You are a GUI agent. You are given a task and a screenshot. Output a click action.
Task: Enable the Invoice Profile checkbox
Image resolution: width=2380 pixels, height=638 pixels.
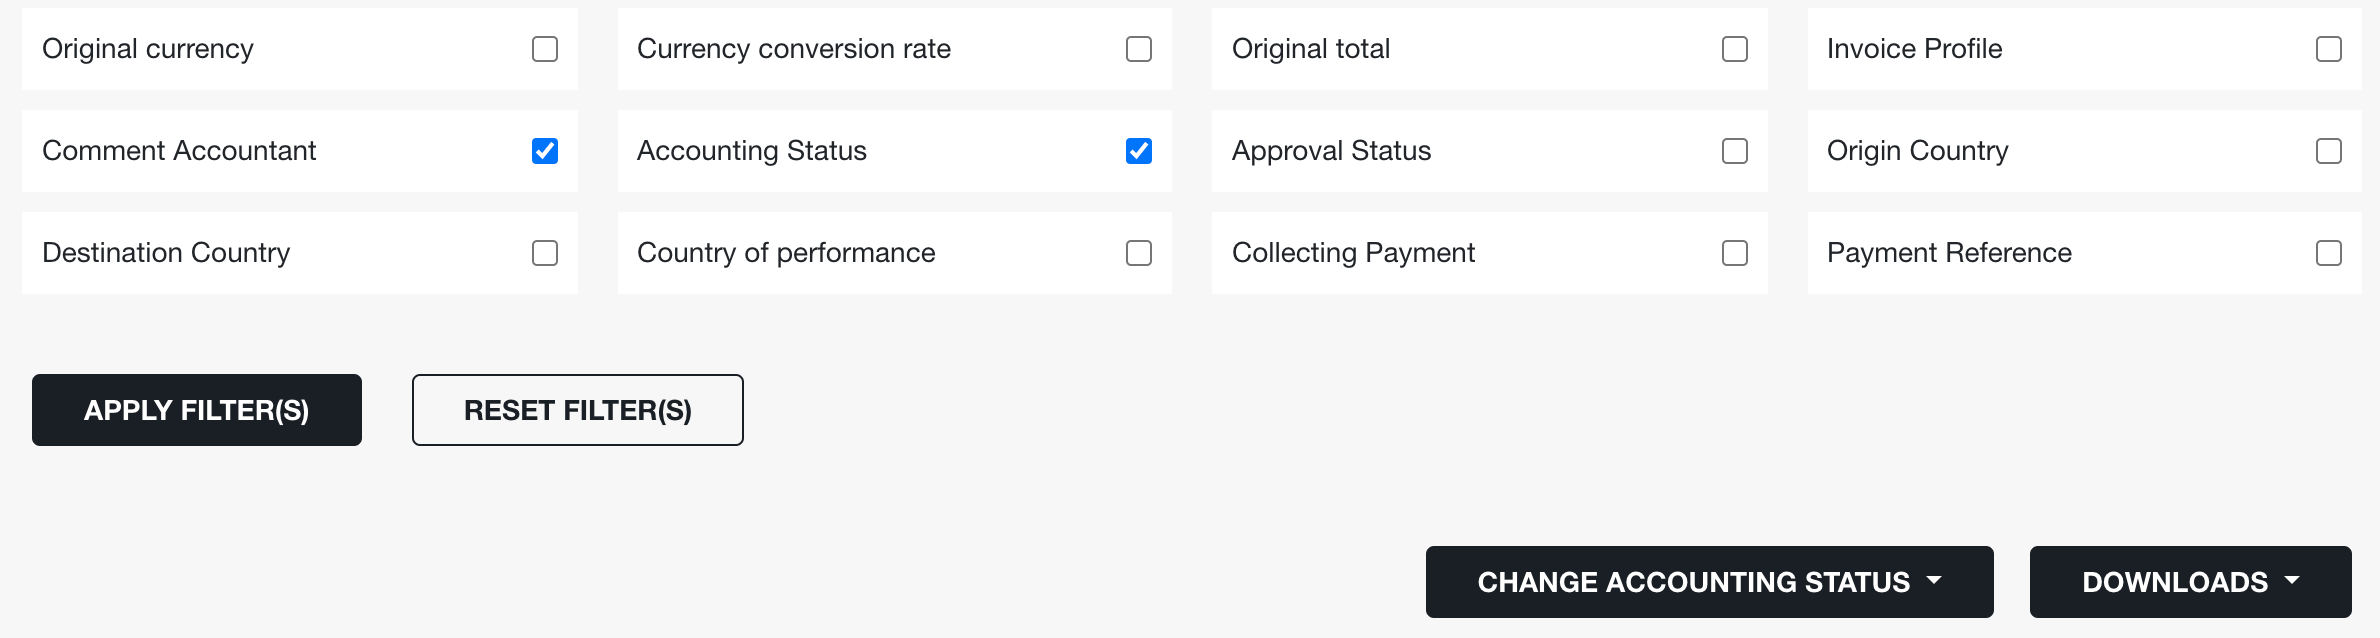tap(2329, 49)
